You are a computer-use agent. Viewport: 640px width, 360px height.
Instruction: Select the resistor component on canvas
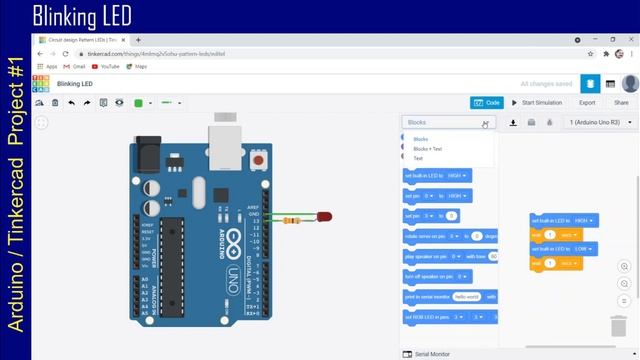[x=292, y=221]
